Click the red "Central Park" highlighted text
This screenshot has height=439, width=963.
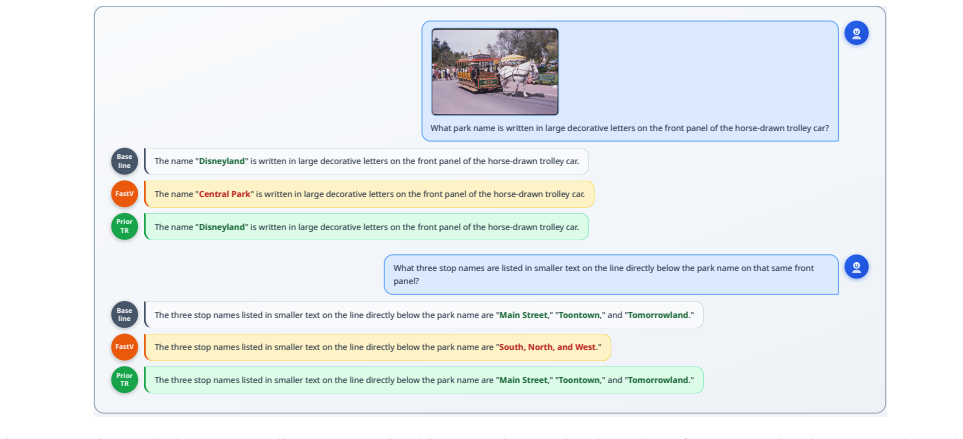(225, 194)
